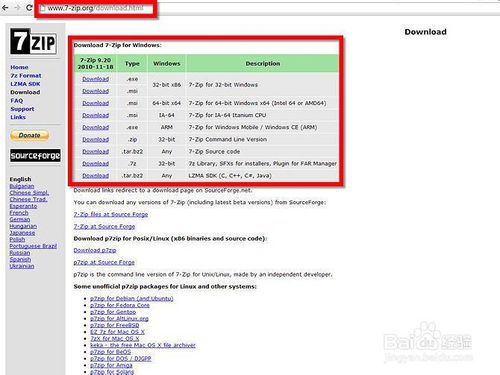This screenshot has width=500, height=375.
Task: Open p7zip for Amiga link
Action: (x=111, y=365)
